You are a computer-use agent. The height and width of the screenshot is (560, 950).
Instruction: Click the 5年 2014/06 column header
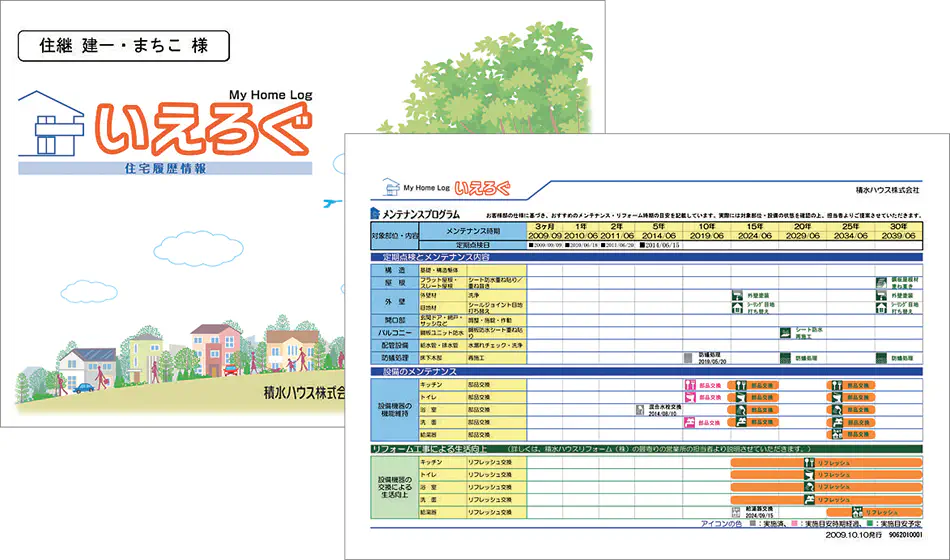coord(659,231)
